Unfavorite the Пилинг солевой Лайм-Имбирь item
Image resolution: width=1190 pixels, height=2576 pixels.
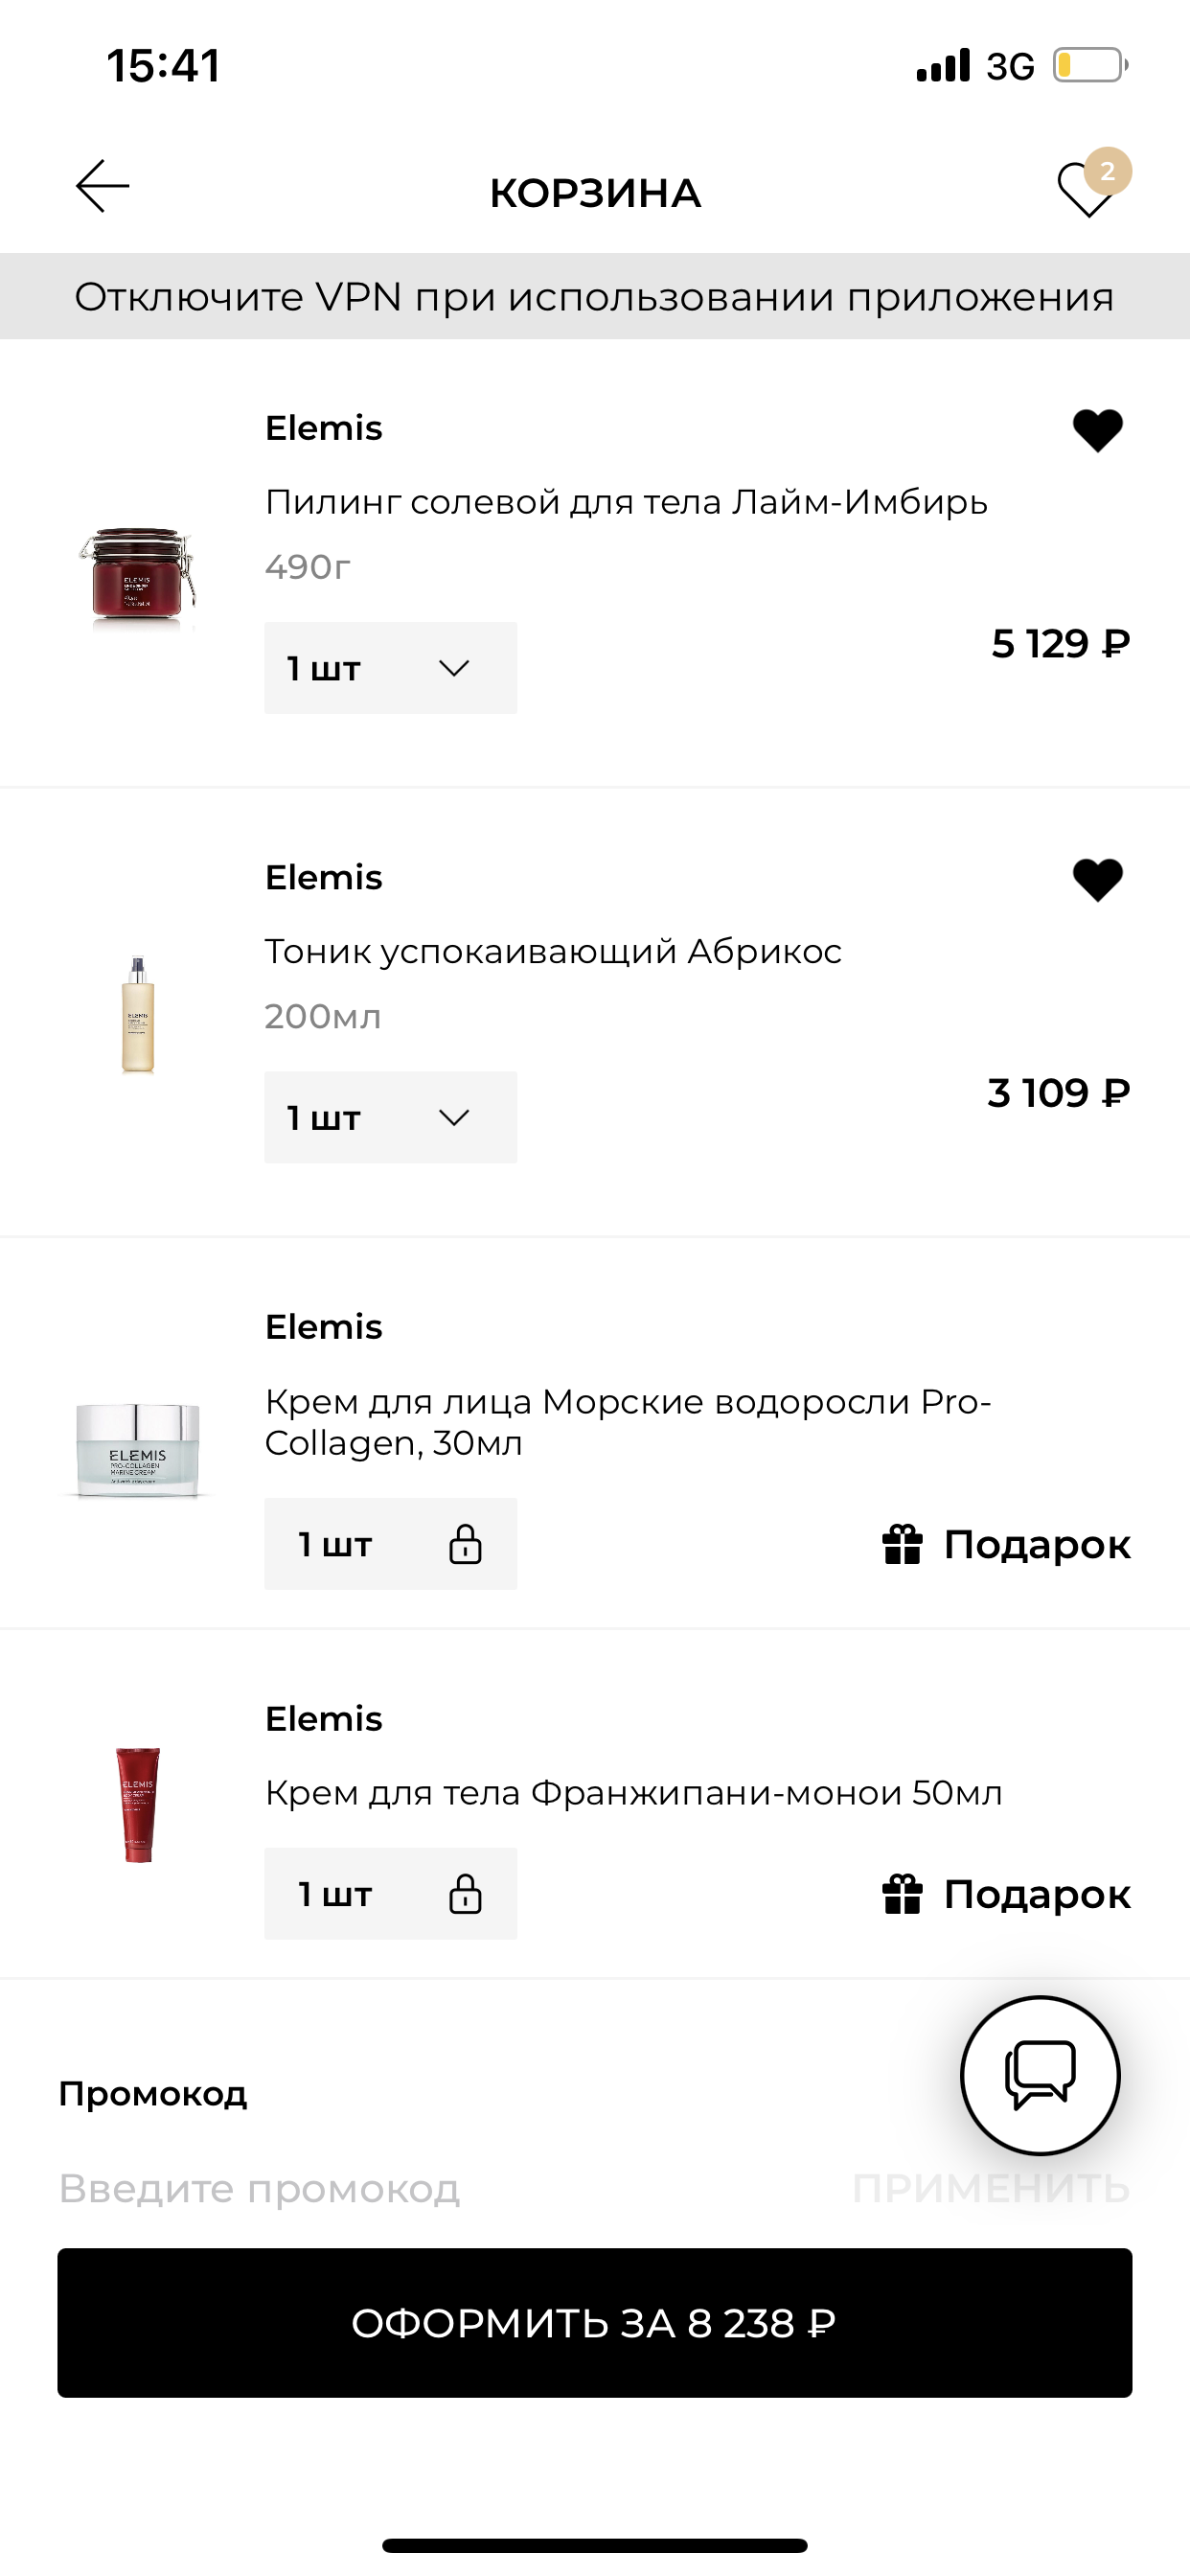coord(1098,431)
